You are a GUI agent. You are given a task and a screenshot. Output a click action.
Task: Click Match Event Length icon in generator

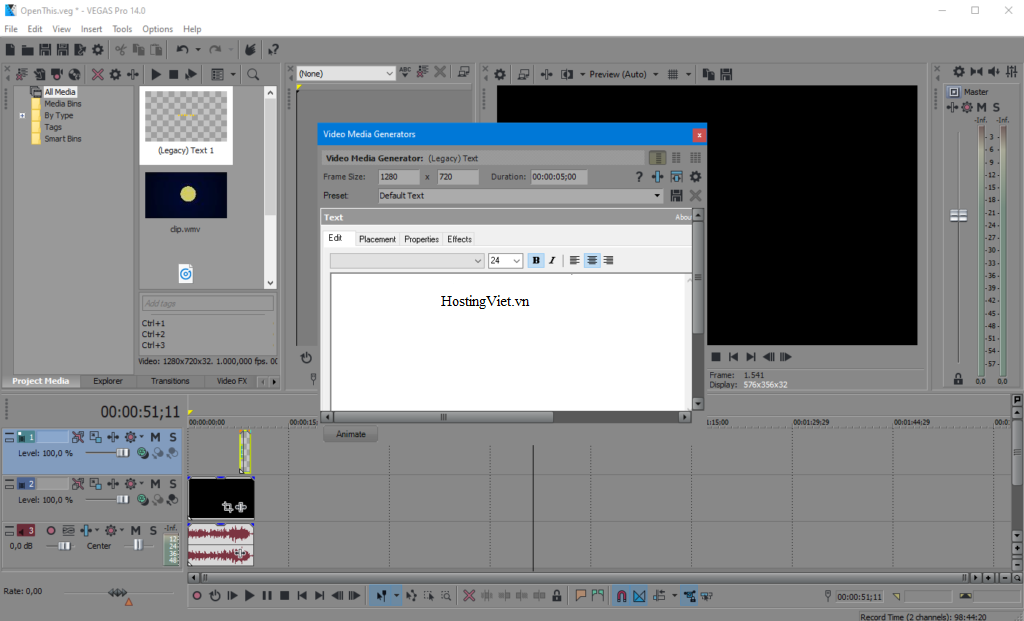point(677,177)
